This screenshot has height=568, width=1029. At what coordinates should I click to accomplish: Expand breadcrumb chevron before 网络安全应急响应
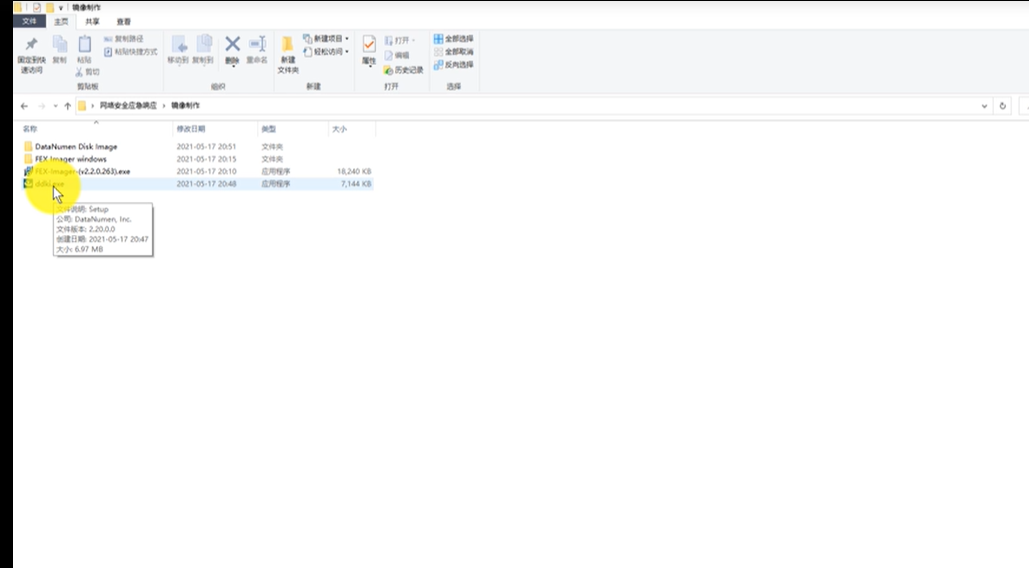(x=93, y=106)
